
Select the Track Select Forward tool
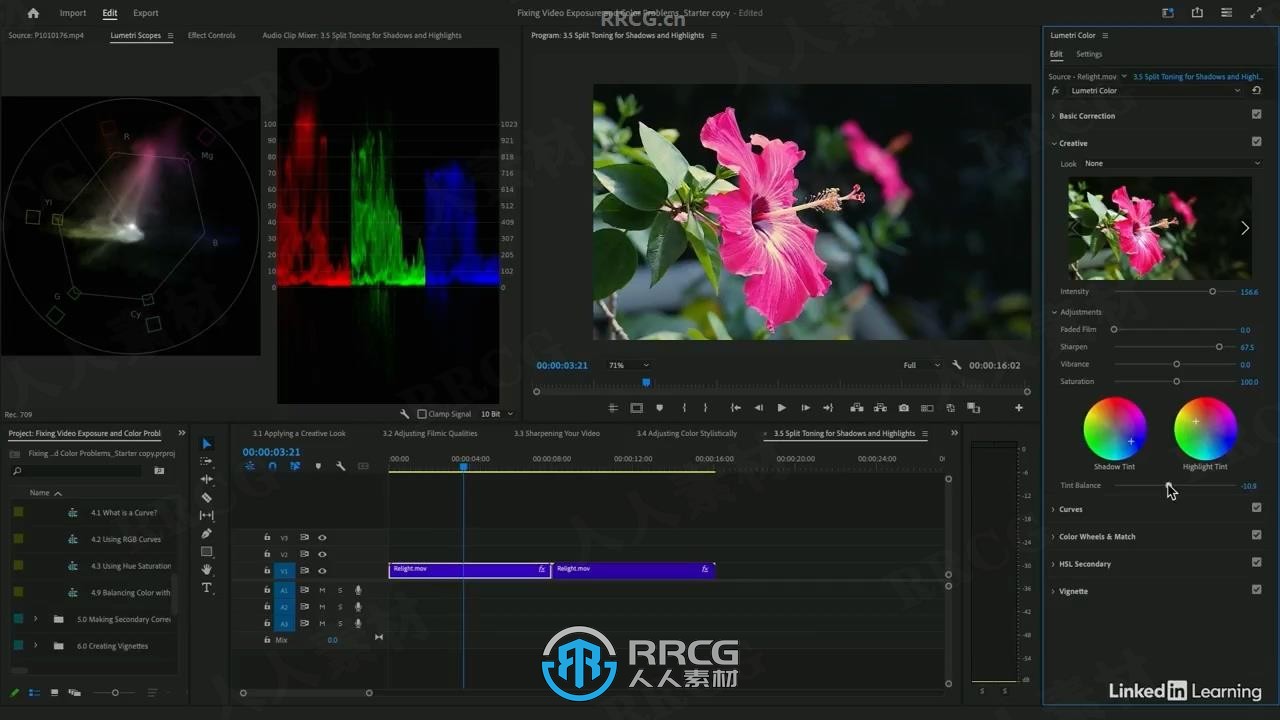coord(207,462)
